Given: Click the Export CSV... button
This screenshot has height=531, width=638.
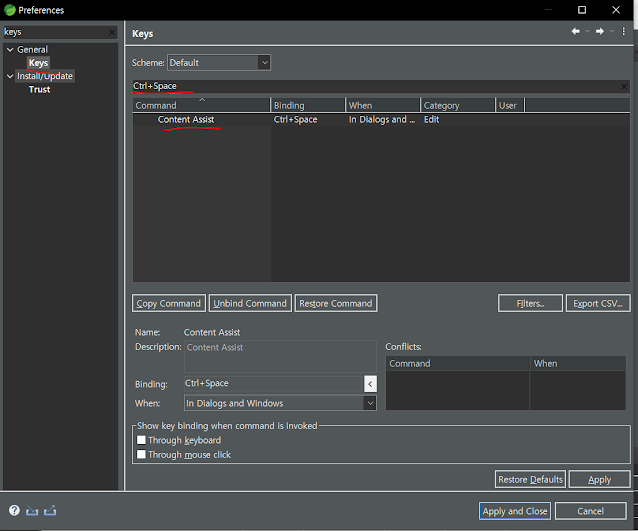Looking at the screenshot, I should coord(598,303).
